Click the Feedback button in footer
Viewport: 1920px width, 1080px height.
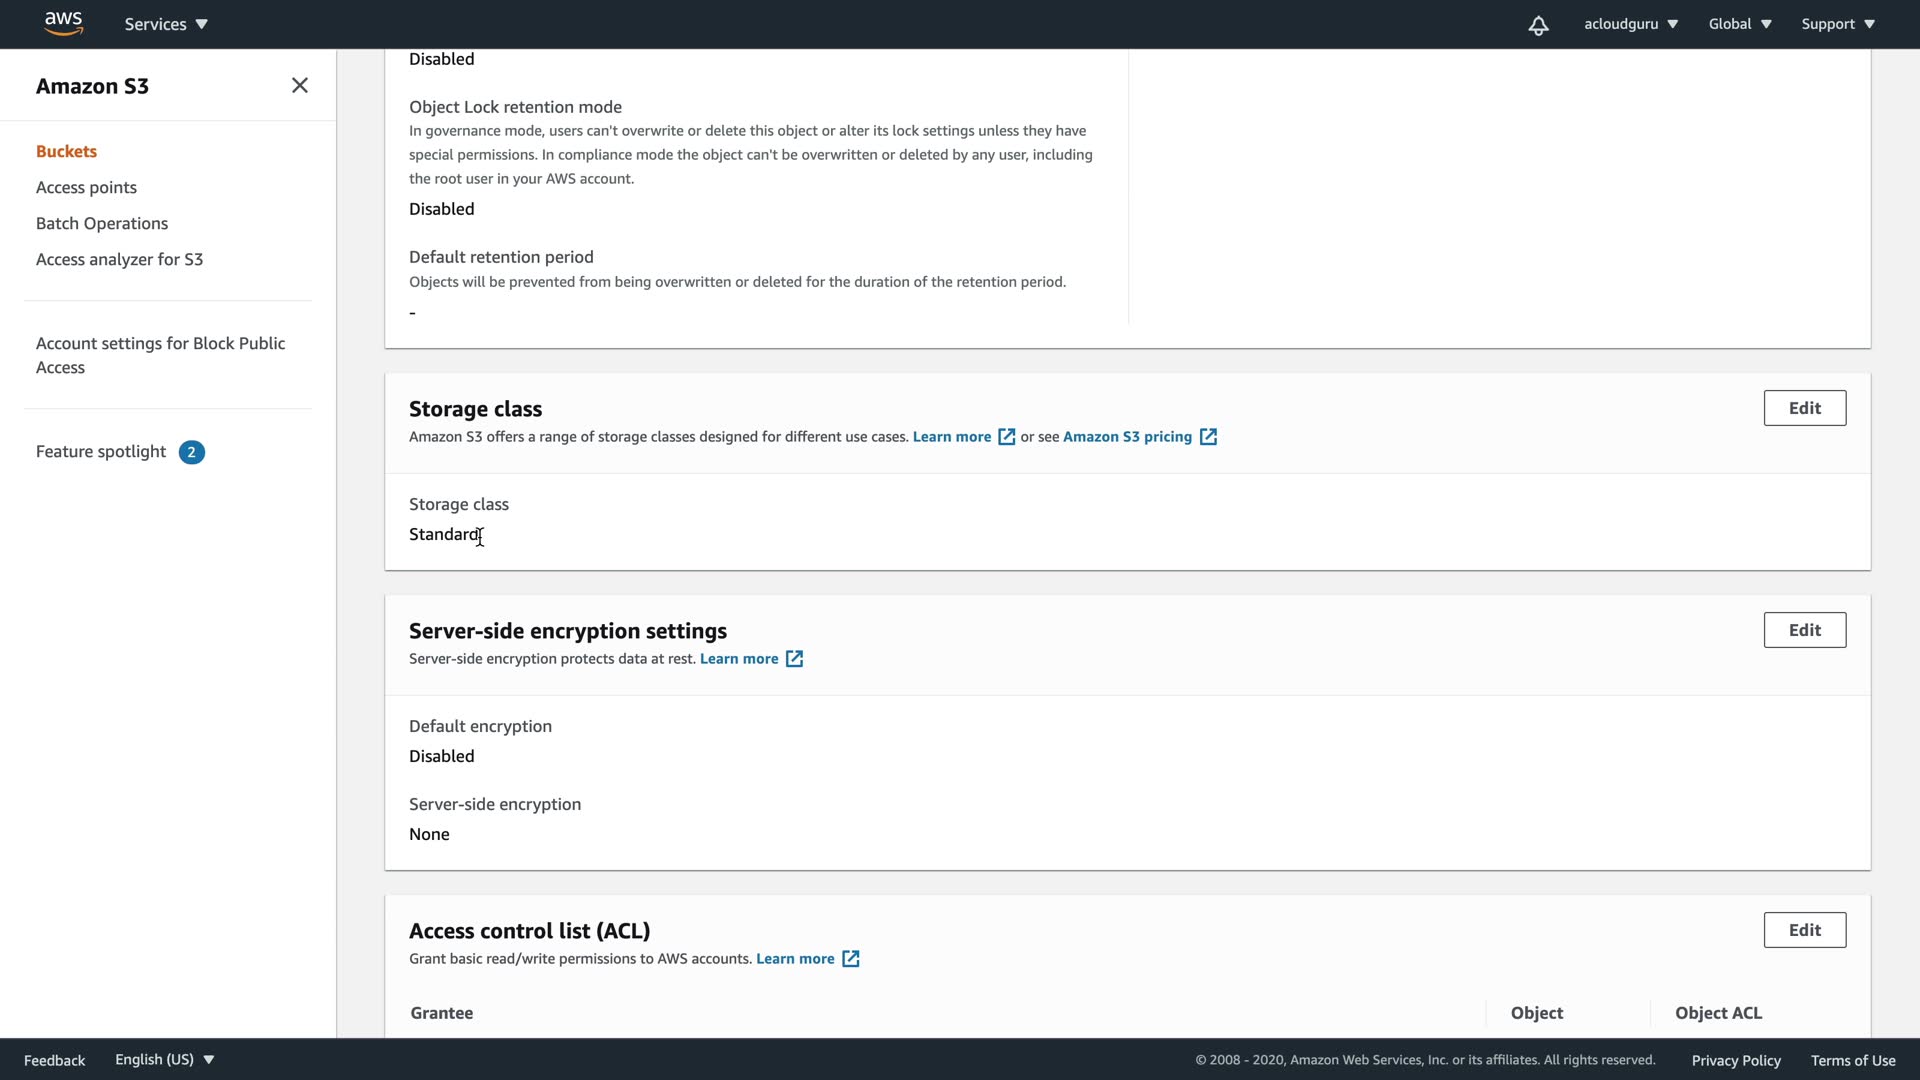[54, 1060]
